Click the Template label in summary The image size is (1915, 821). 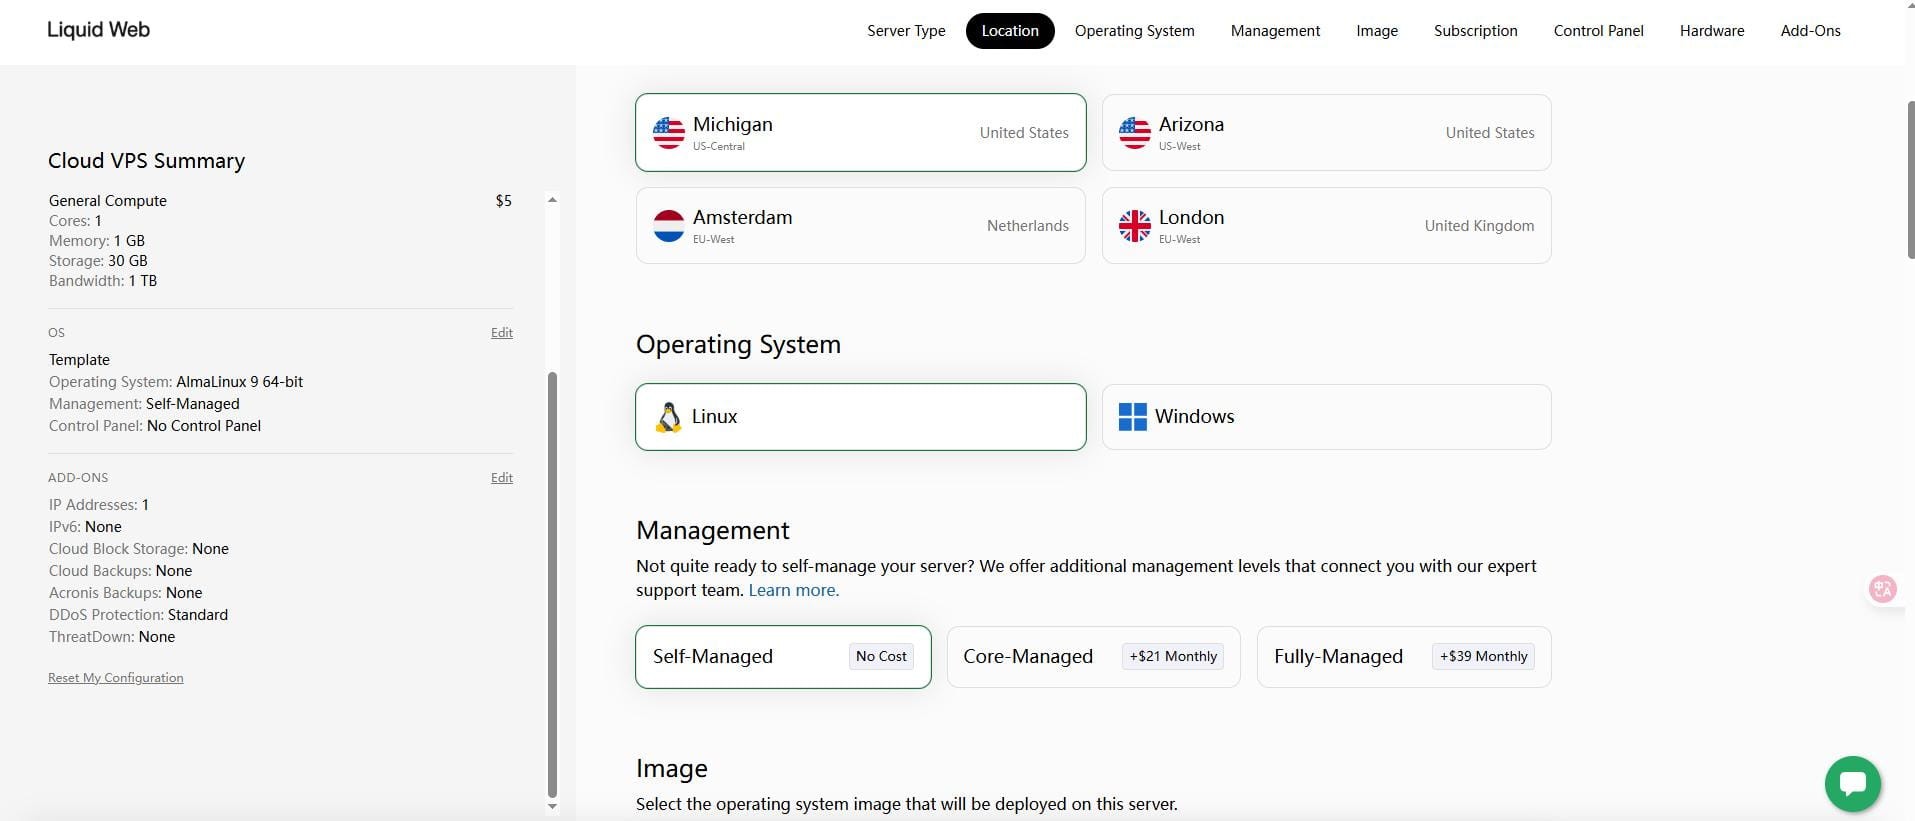coord(79,360)
